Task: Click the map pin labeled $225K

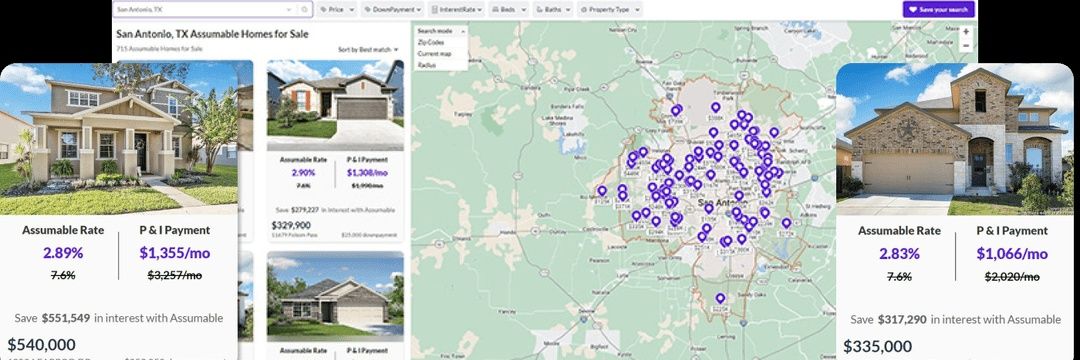Action: click(x=720, y=299)
